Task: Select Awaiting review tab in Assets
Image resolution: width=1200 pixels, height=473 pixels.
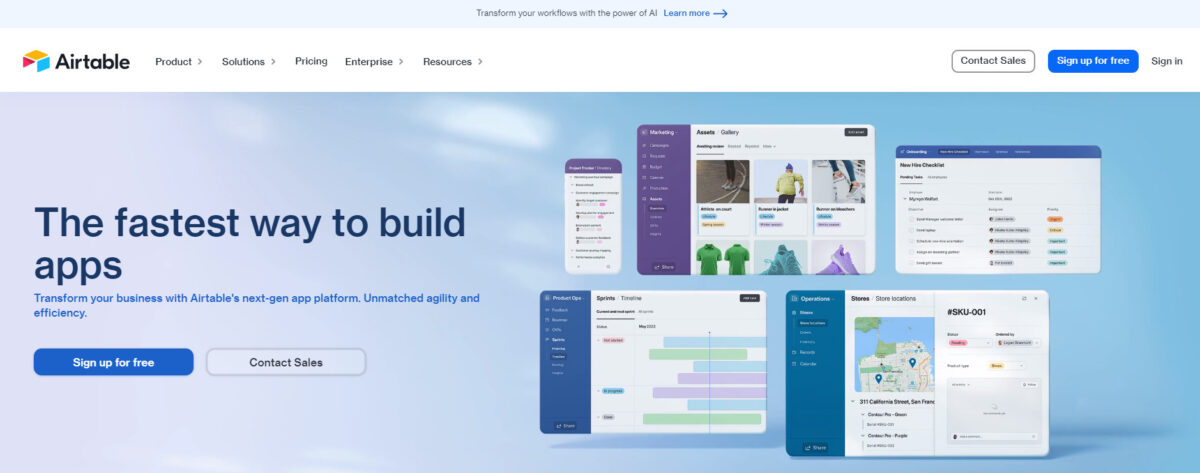Action: (x=710, y=146)
